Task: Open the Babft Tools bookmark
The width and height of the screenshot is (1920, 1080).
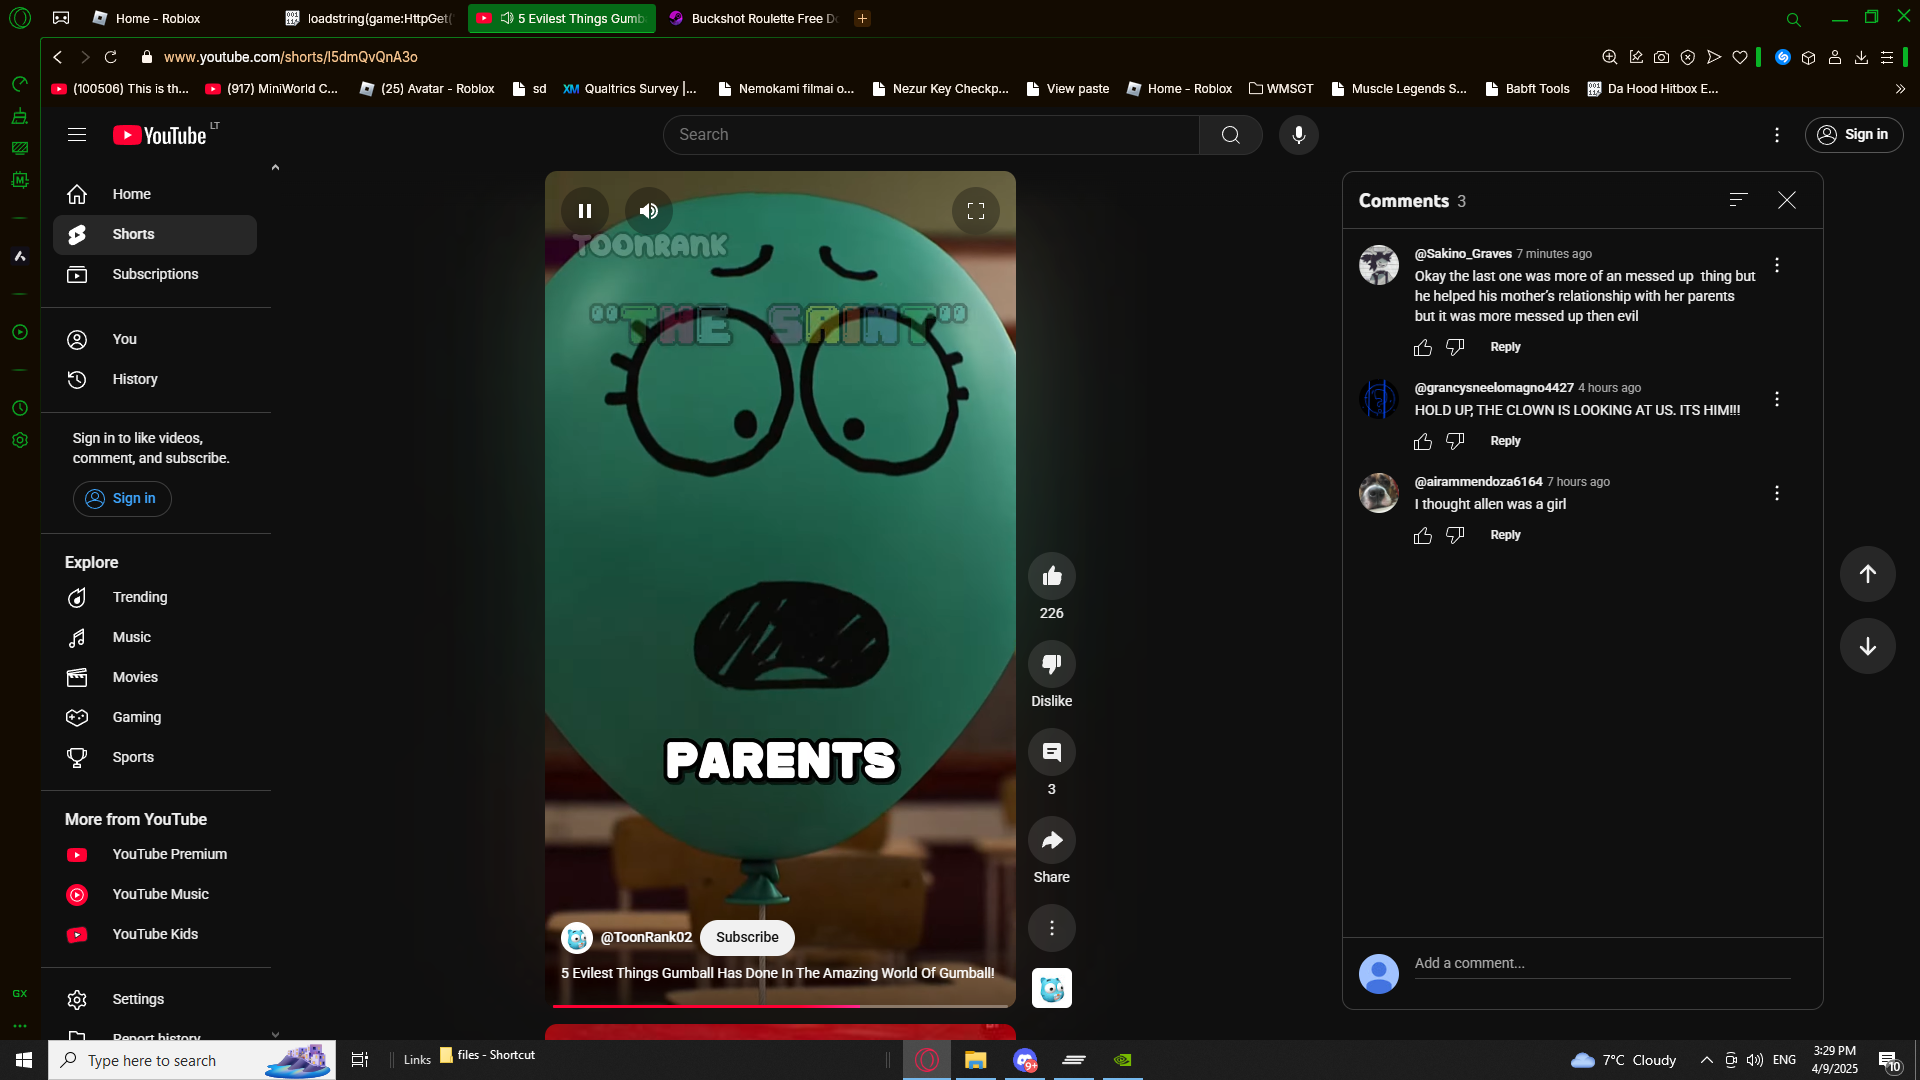Action: (1527, 89)
